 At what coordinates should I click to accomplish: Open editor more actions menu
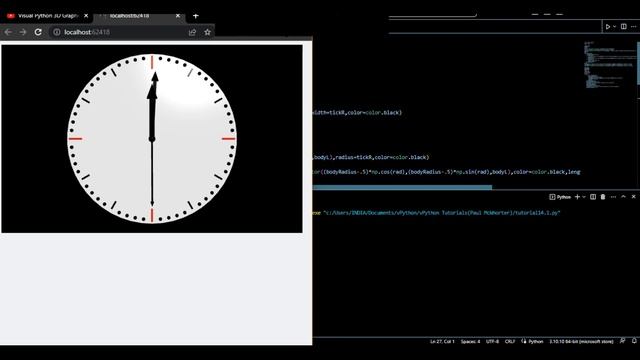633,27
